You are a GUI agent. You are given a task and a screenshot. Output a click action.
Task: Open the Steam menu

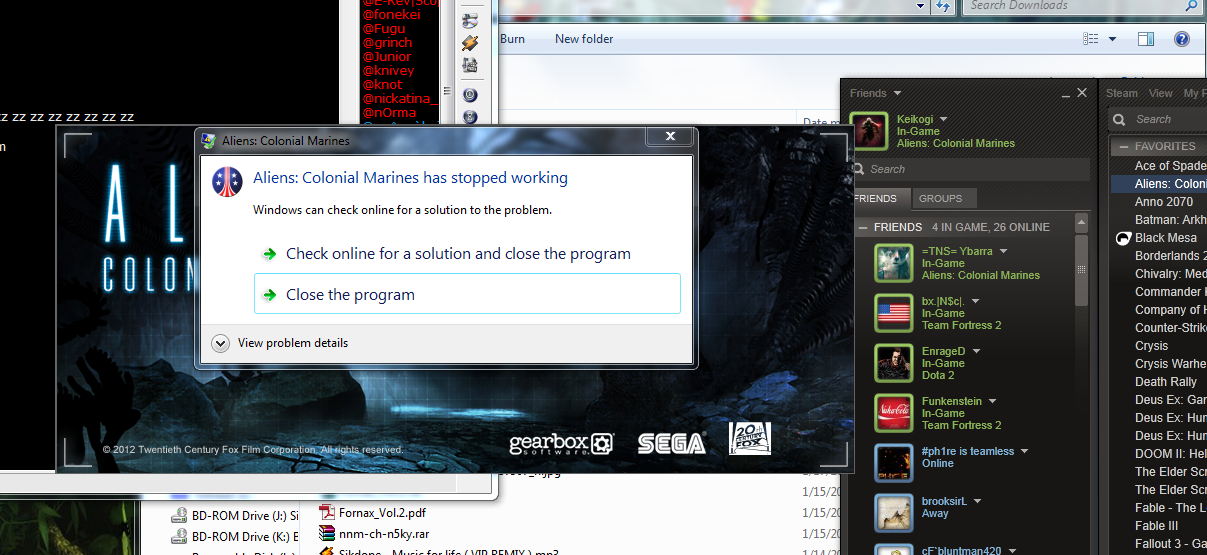pos(1121,93)
